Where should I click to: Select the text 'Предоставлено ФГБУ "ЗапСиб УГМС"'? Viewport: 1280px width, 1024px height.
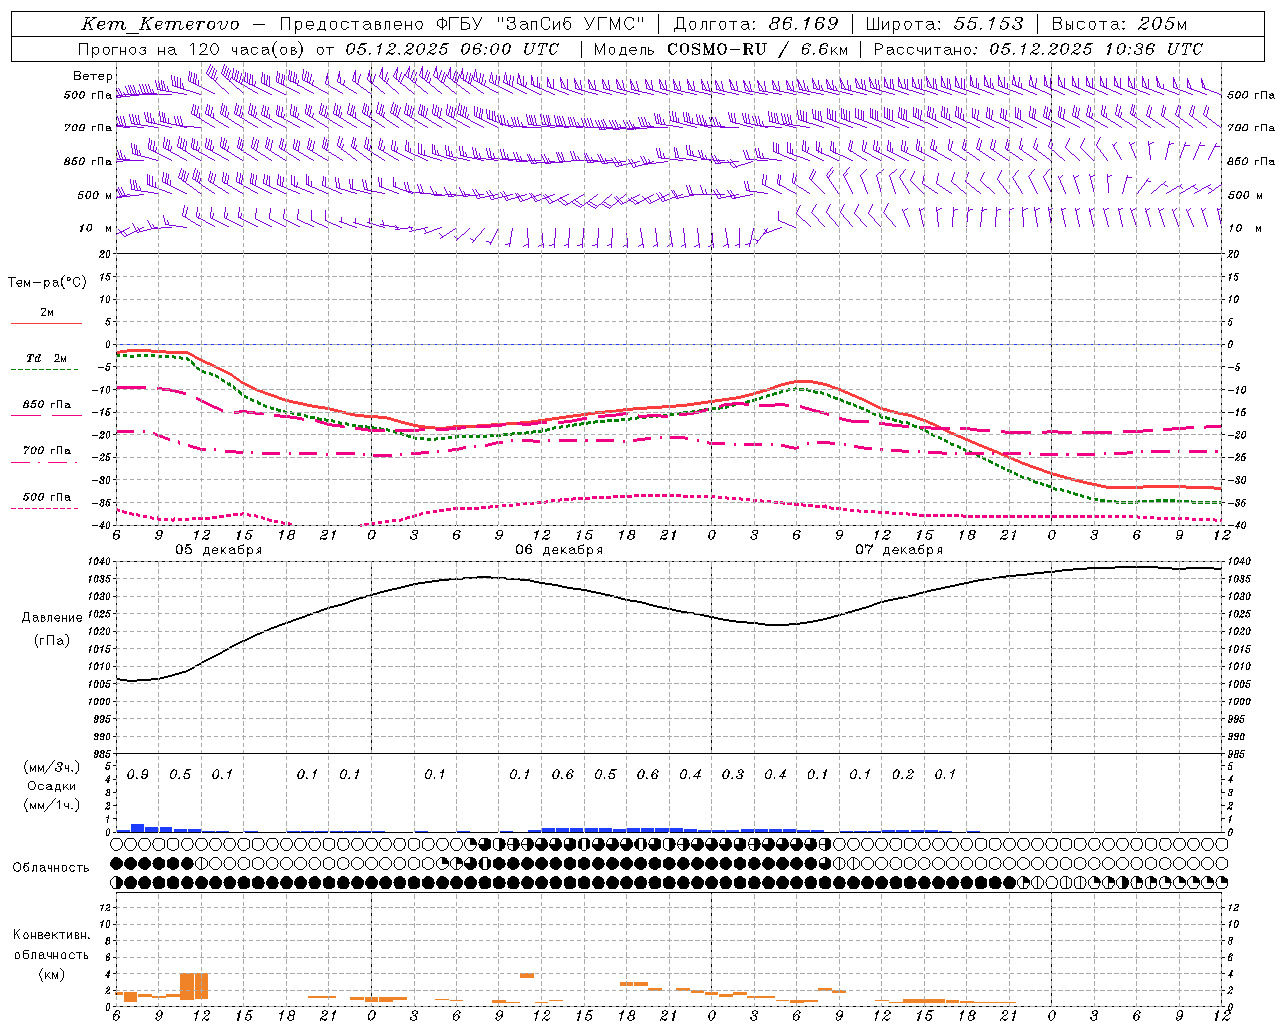coord(463,24)
